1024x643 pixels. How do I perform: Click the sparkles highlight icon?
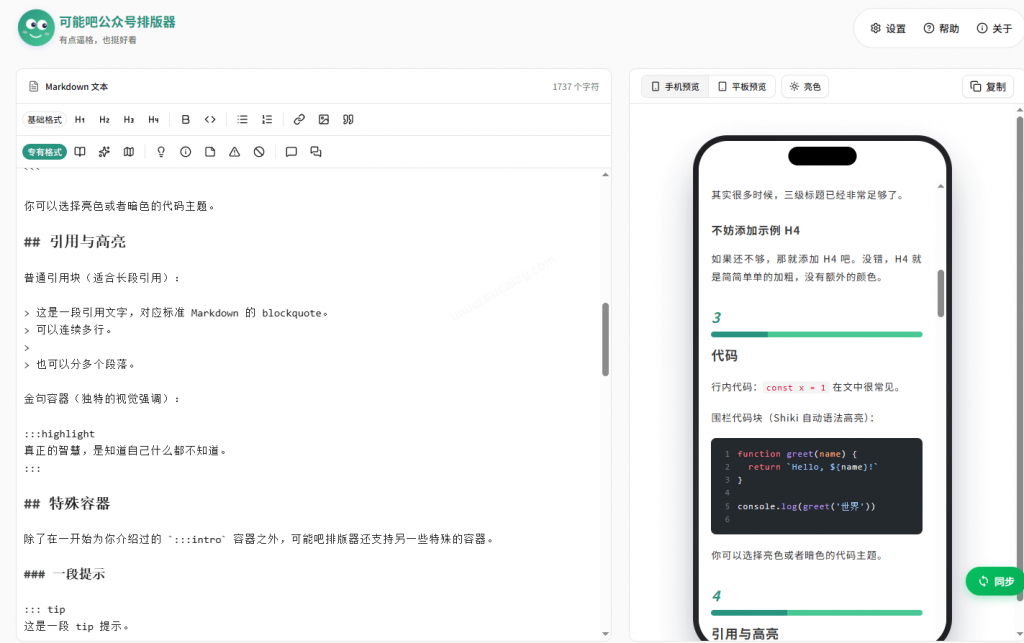104,152
